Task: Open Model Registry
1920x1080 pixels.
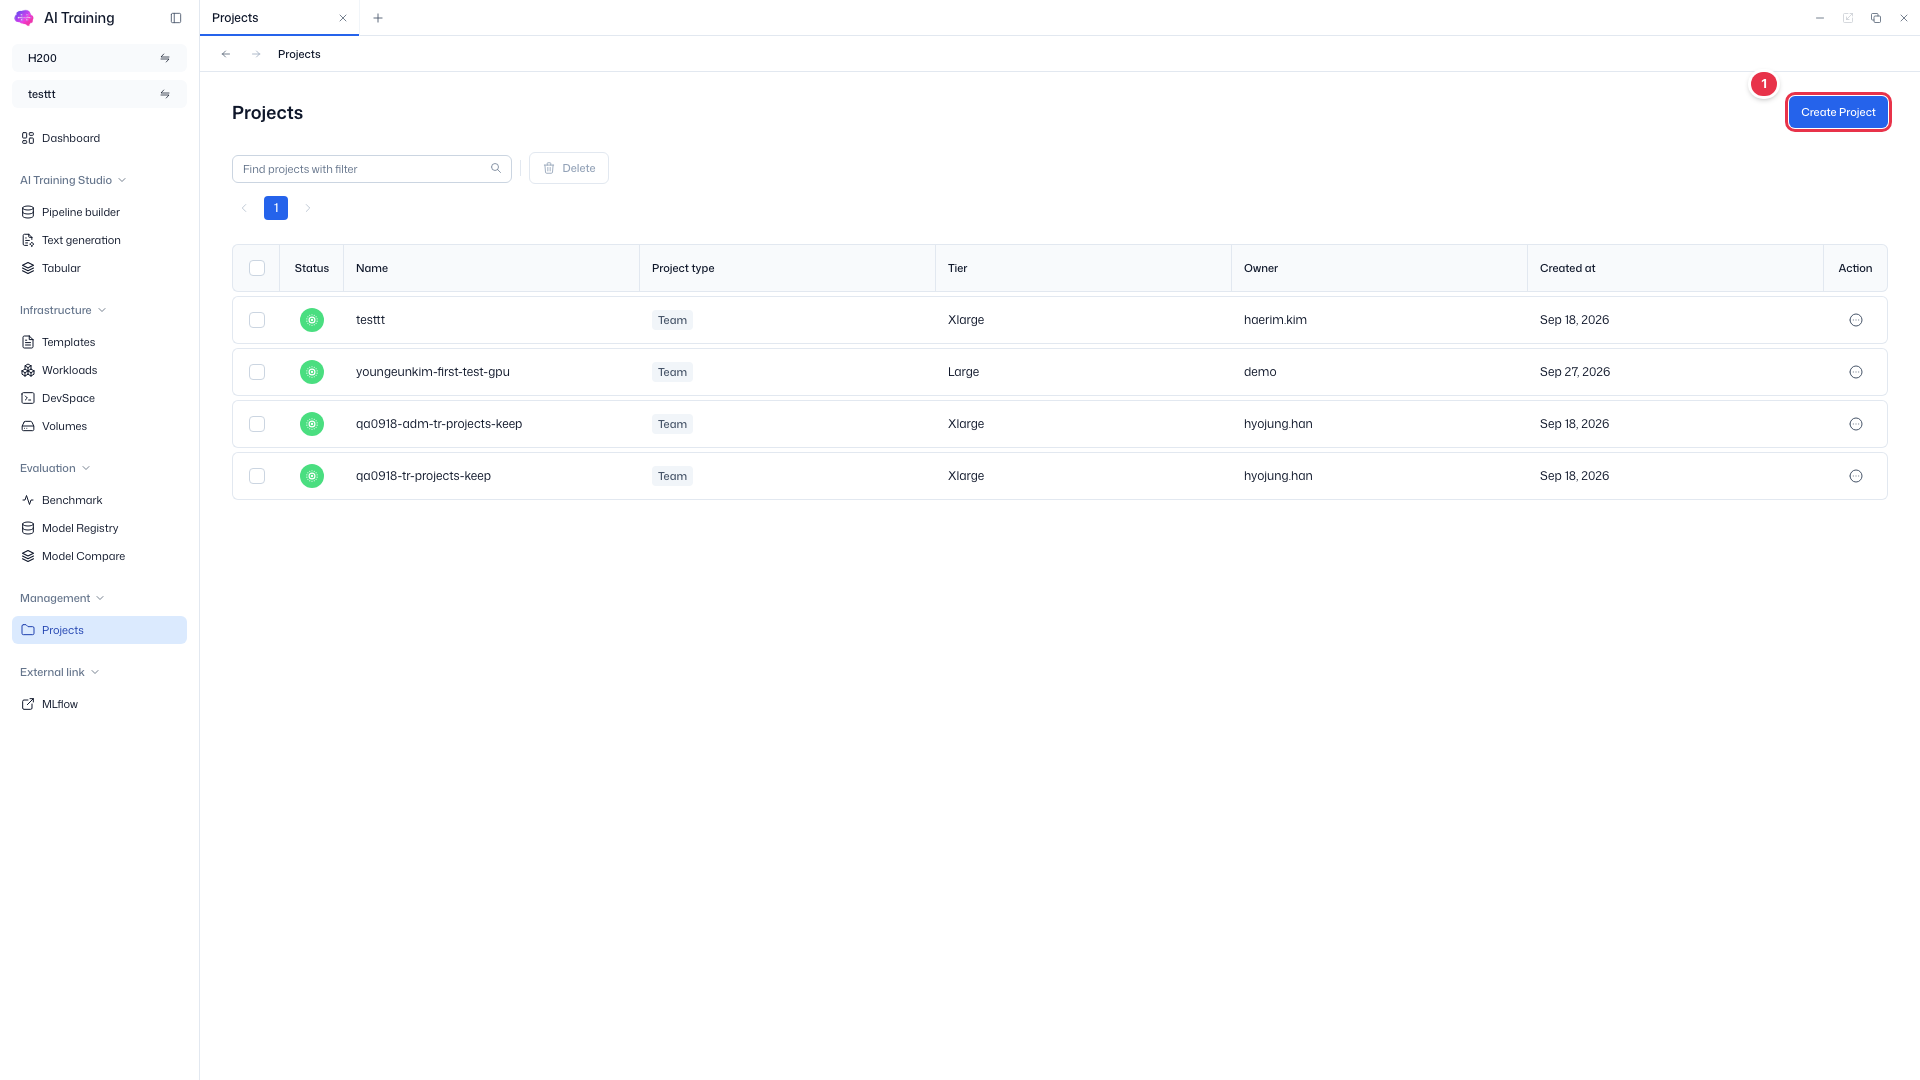Action: [x=99, y=528]
